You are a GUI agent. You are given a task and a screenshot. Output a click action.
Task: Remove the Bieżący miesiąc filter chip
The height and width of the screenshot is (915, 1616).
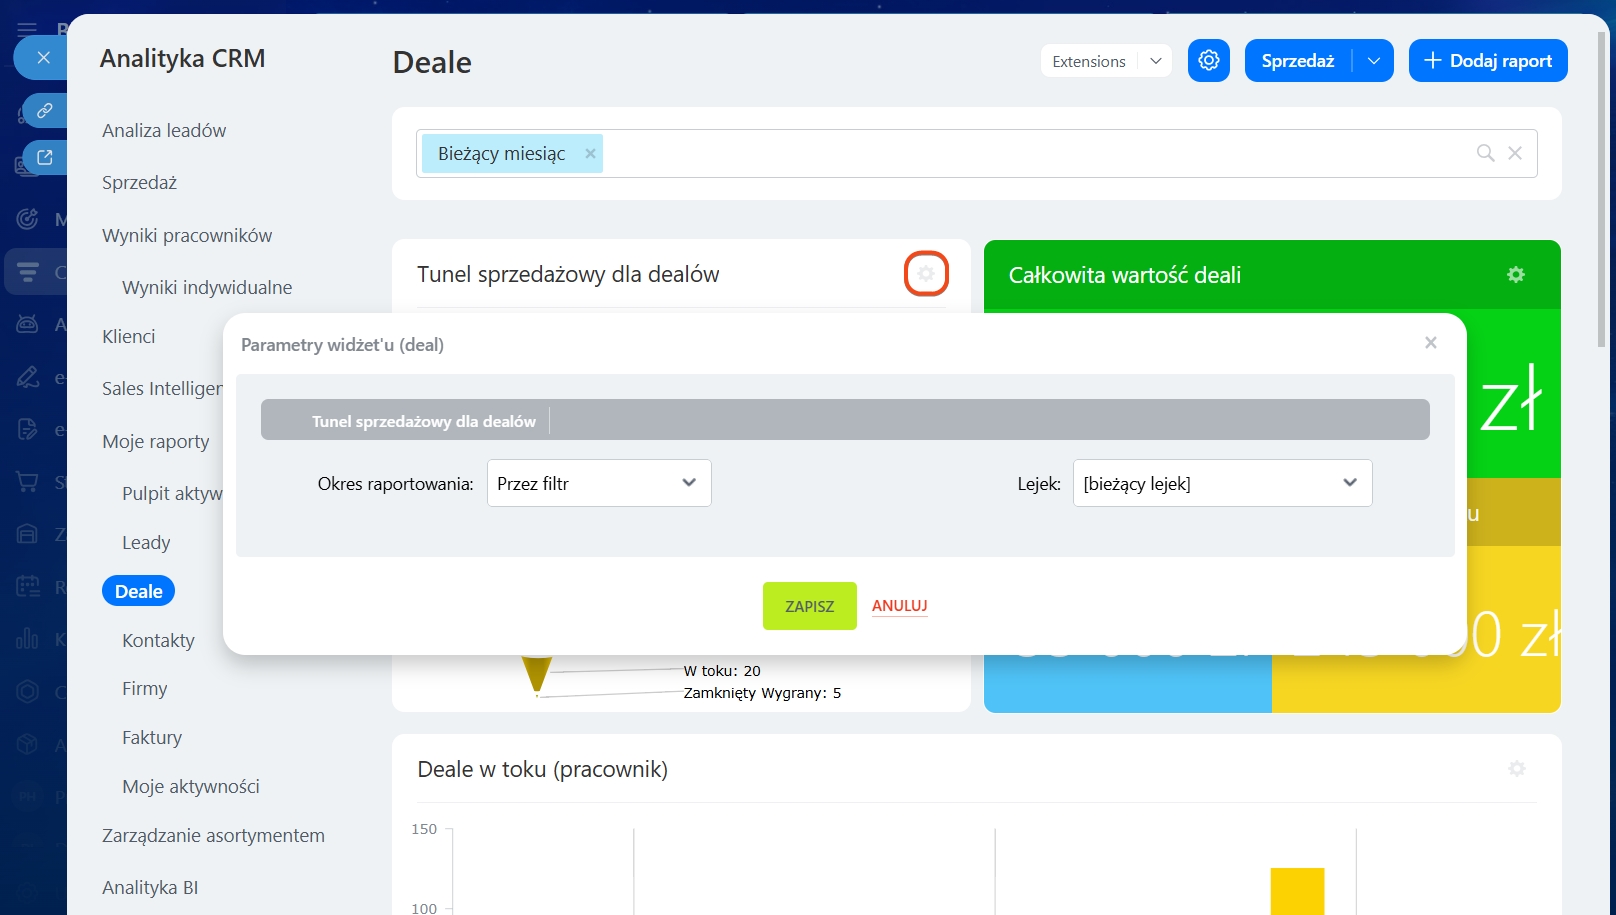pos(590,154)
